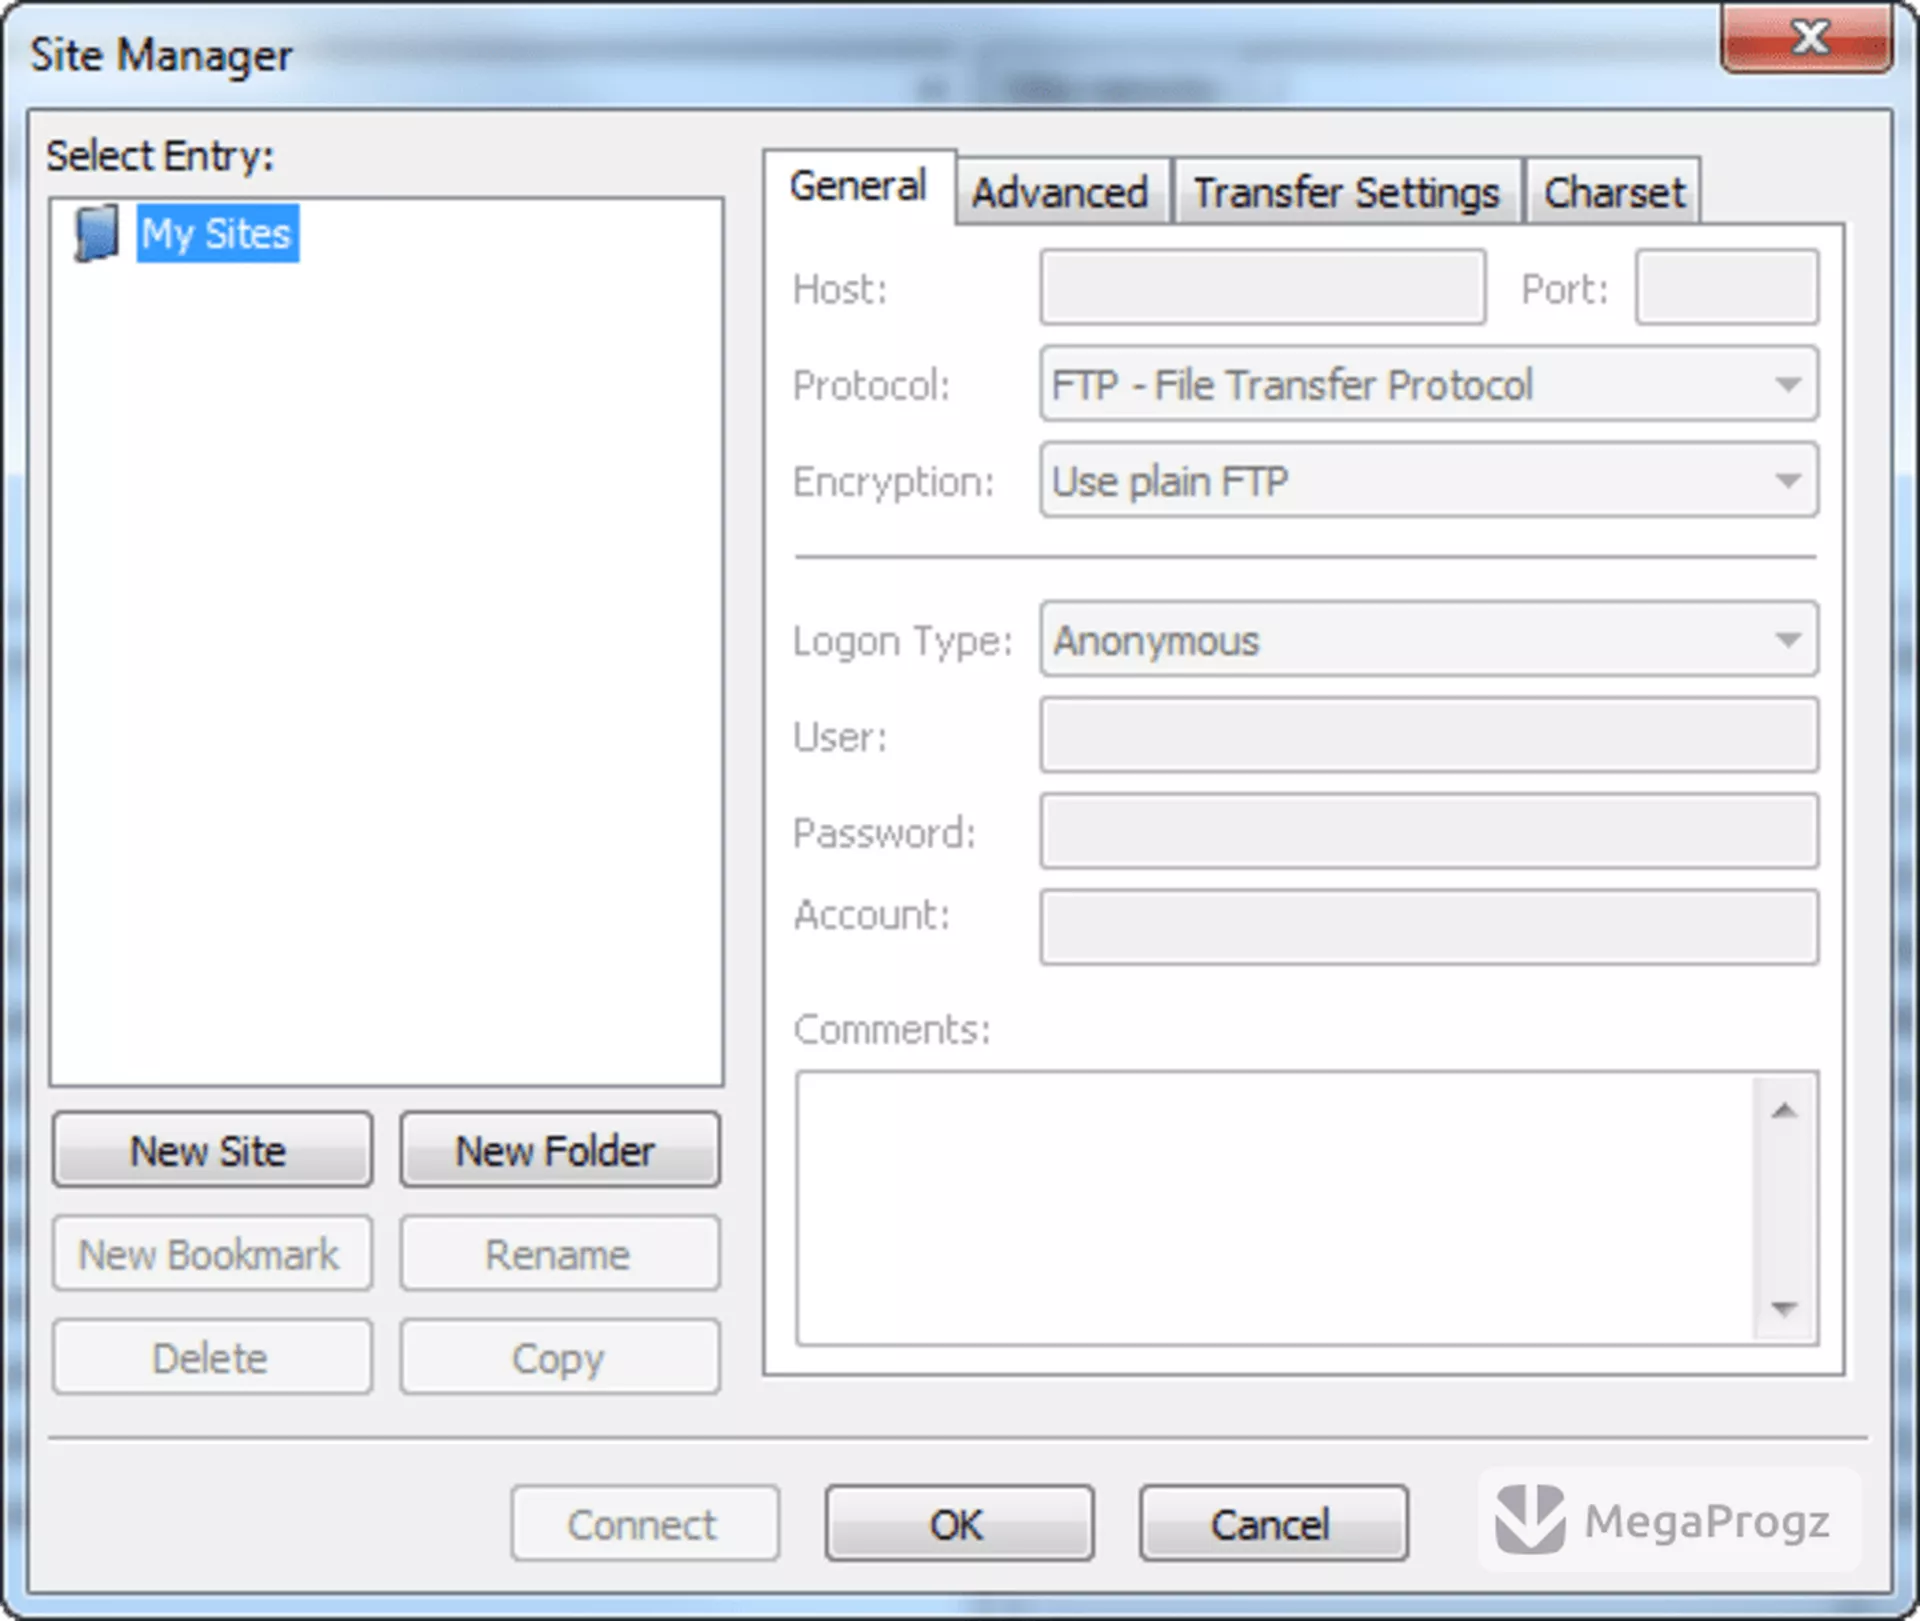Click into the Account field

[1429, 927]
